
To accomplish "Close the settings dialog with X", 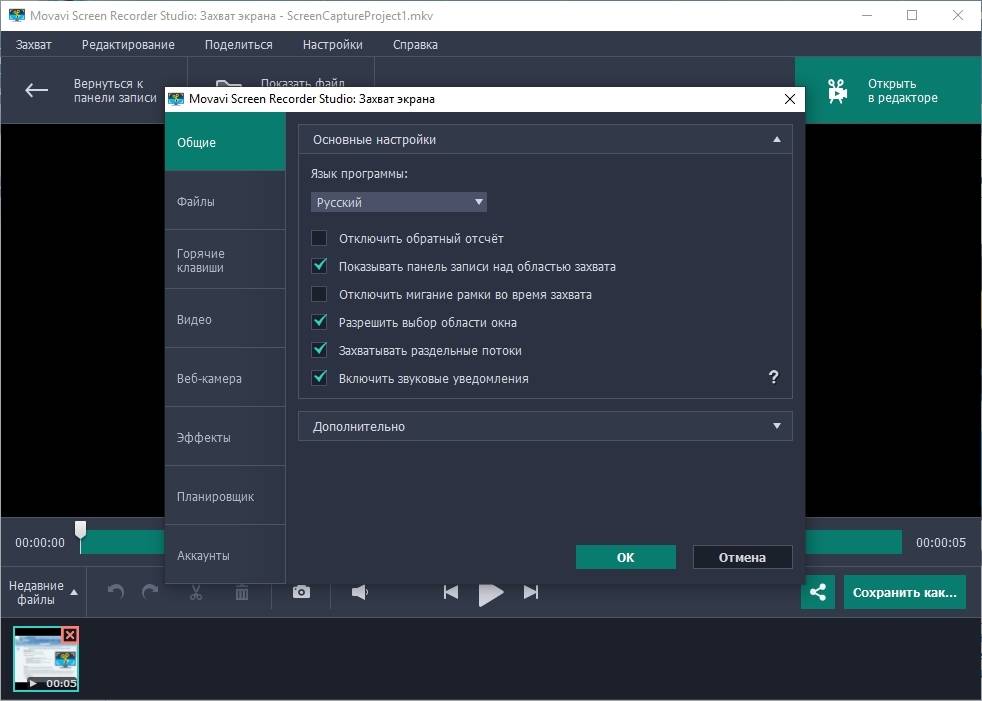I will [x=790, y=99].
